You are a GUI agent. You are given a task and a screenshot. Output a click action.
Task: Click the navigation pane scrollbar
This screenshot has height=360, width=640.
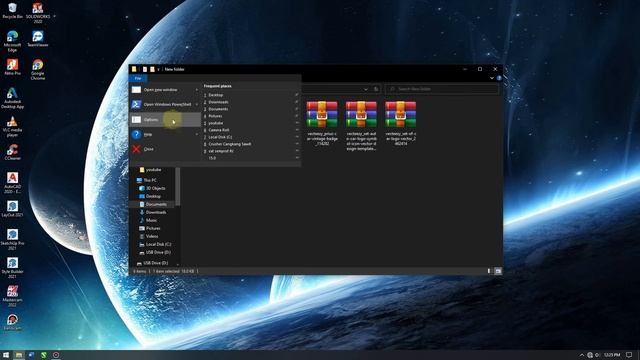(x=178, y=187)
